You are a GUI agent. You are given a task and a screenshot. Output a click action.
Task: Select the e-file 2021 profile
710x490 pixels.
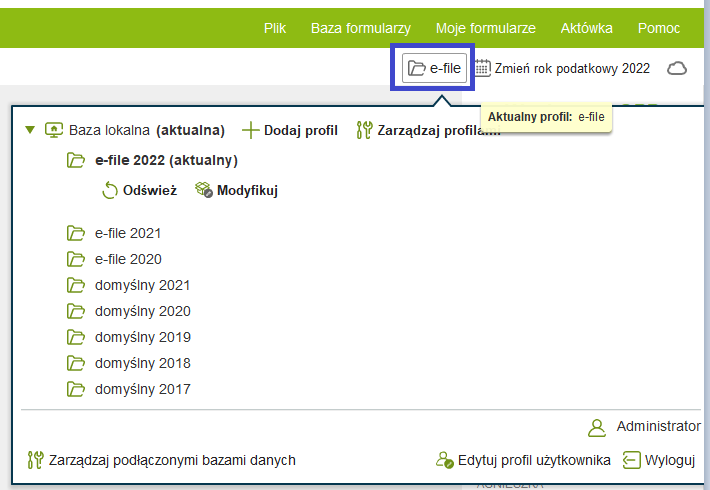pos(128,233)
